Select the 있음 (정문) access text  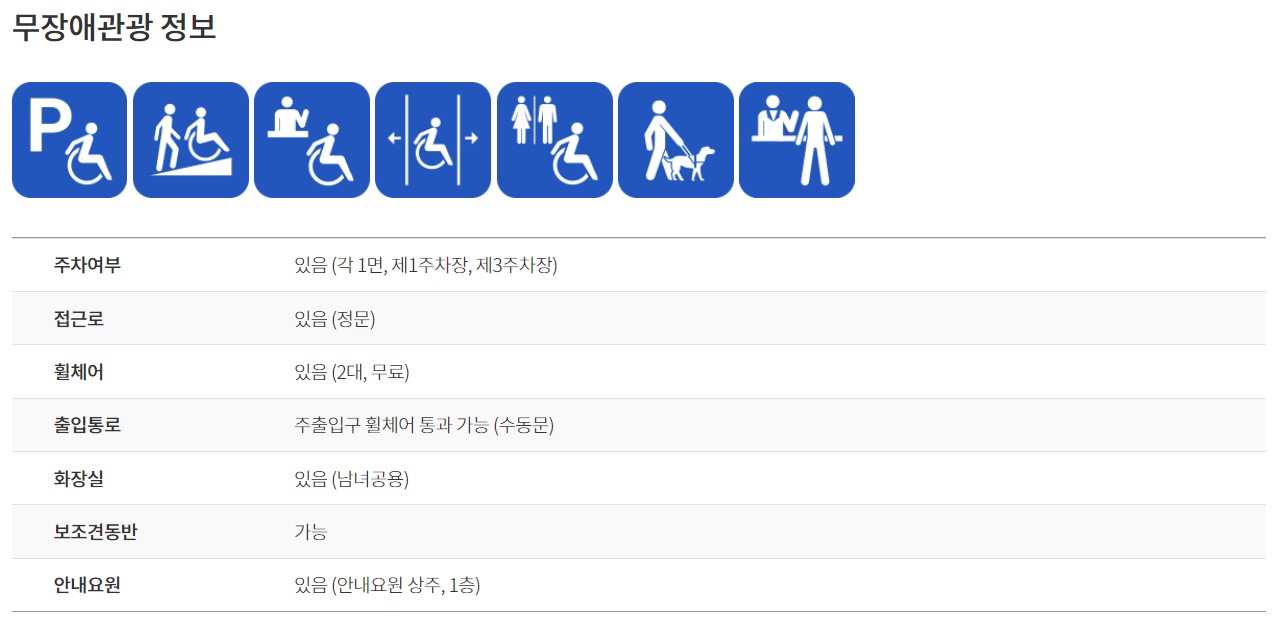(335, 319)
